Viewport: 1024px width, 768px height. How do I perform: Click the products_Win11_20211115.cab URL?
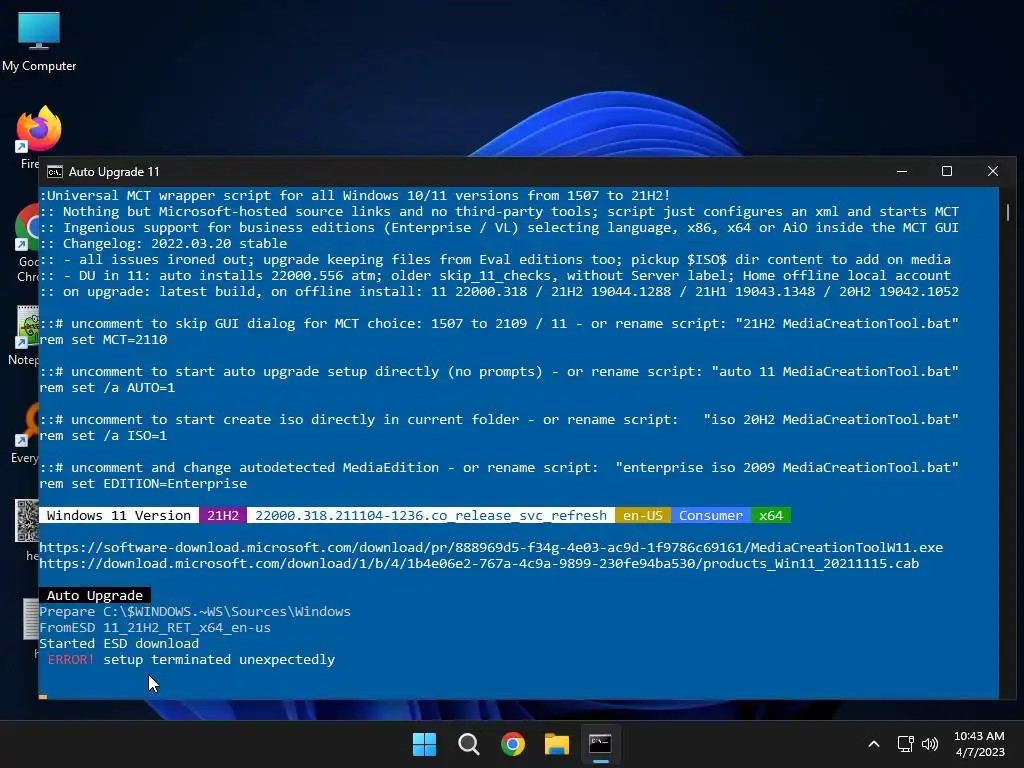coord(479,564)
